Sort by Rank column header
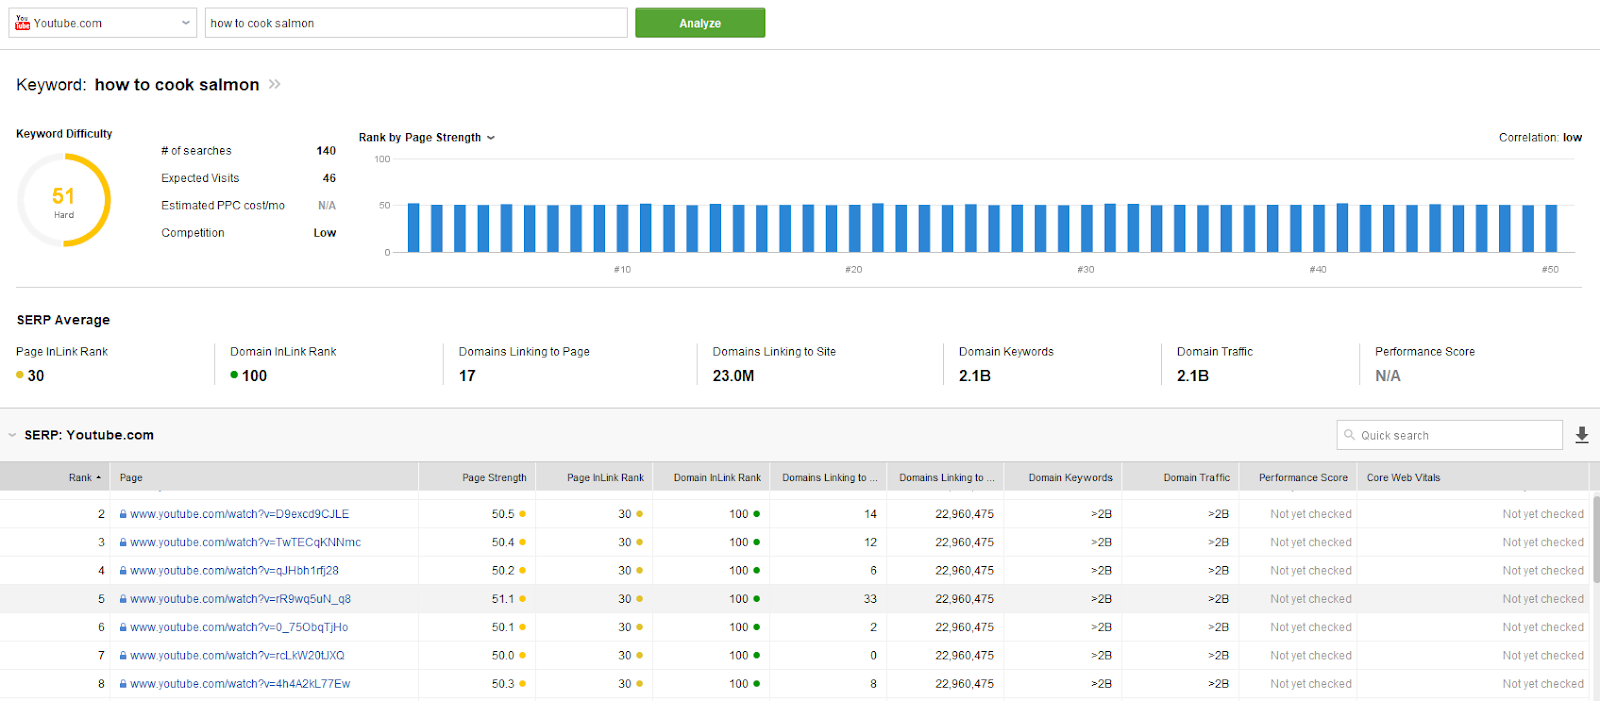Image resolution: width=1600 pixels, height=701 pixels. pyautogui.click(x=85, y=478)
